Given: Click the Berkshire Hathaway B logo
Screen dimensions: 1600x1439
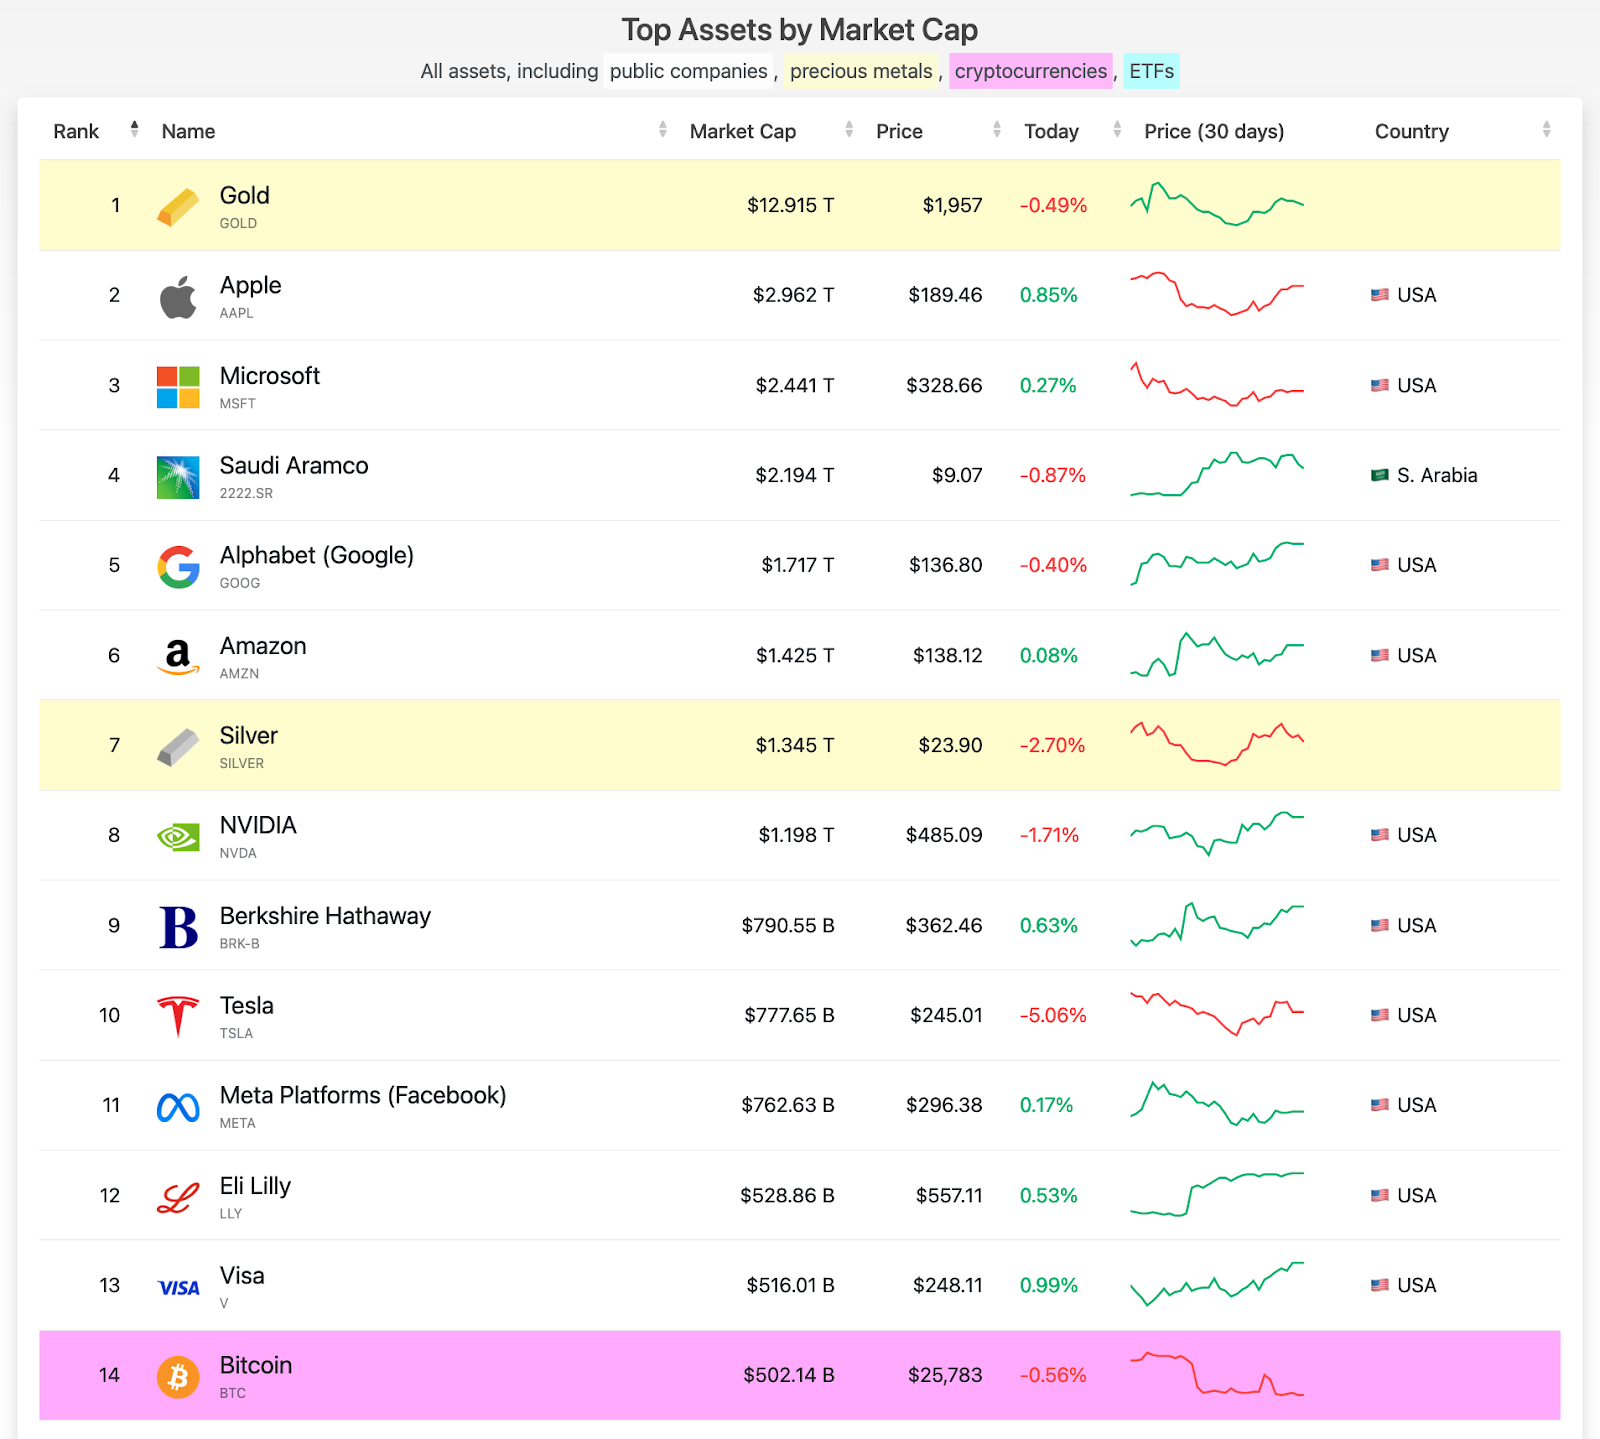Looking at the screenshot, I should 178,927.
